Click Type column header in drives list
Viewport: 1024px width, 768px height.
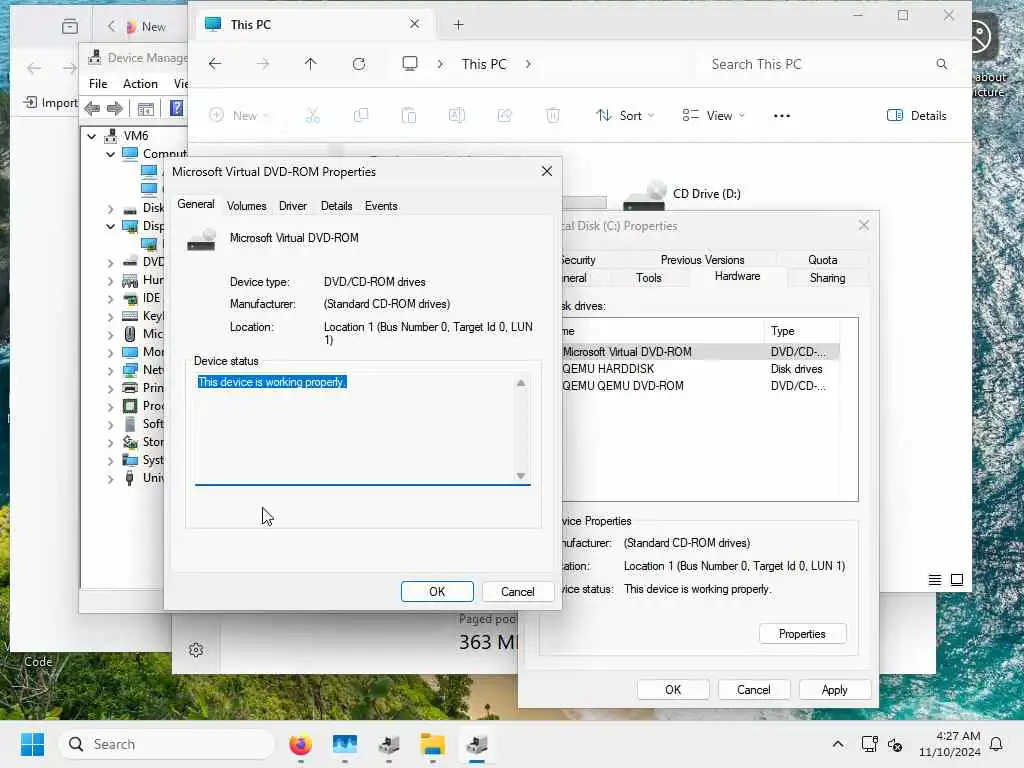pyautogui.click(x=802, y=331)
